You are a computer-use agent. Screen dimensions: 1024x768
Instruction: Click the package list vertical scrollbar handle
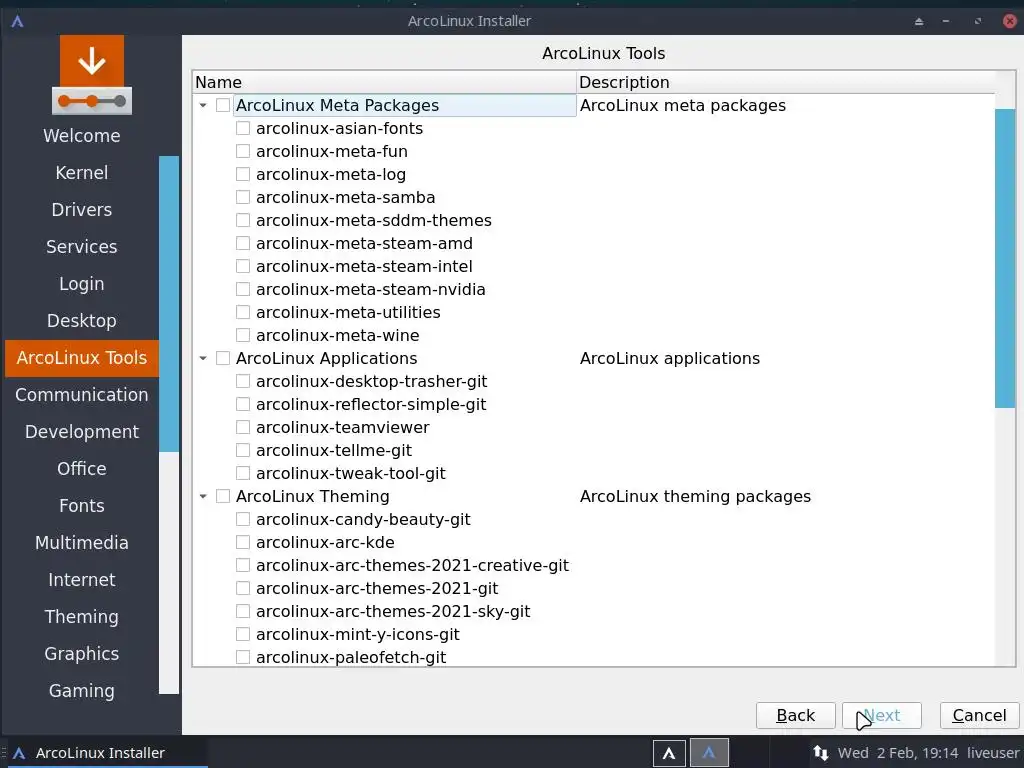point(1005,259)
